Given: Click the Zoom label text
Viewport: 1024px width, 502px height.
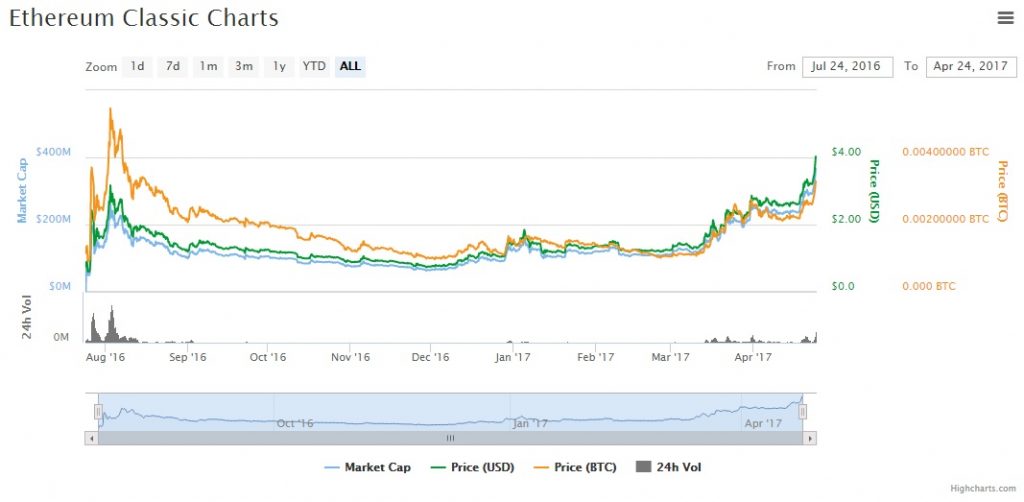Looking at the screenshot, I should coord(101,67).
